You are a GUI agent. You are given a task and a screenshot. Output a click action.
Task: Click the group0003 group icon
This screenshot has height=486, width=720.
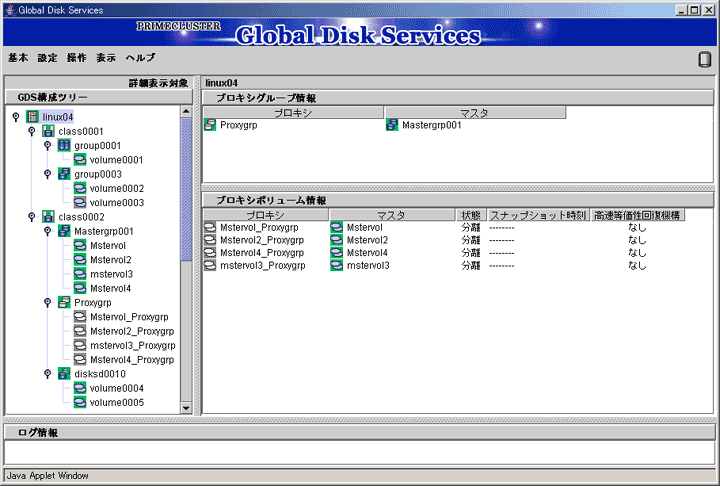[x=64, y=174]
